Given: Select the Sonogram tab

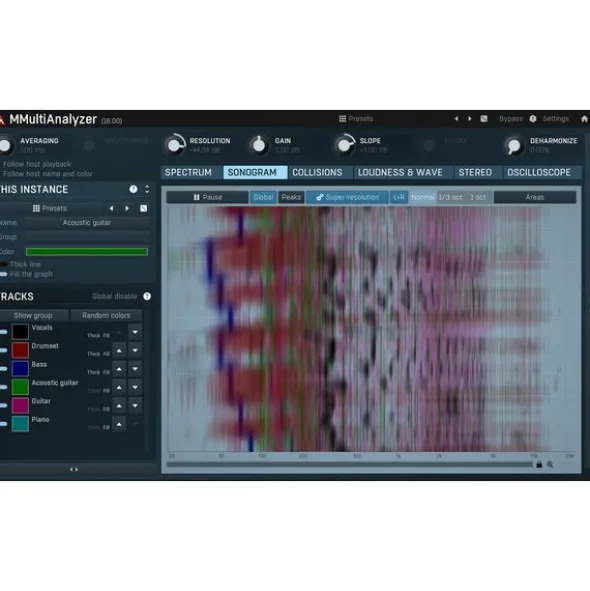Looking at the screenshot, I should click(x=255, y=173).
